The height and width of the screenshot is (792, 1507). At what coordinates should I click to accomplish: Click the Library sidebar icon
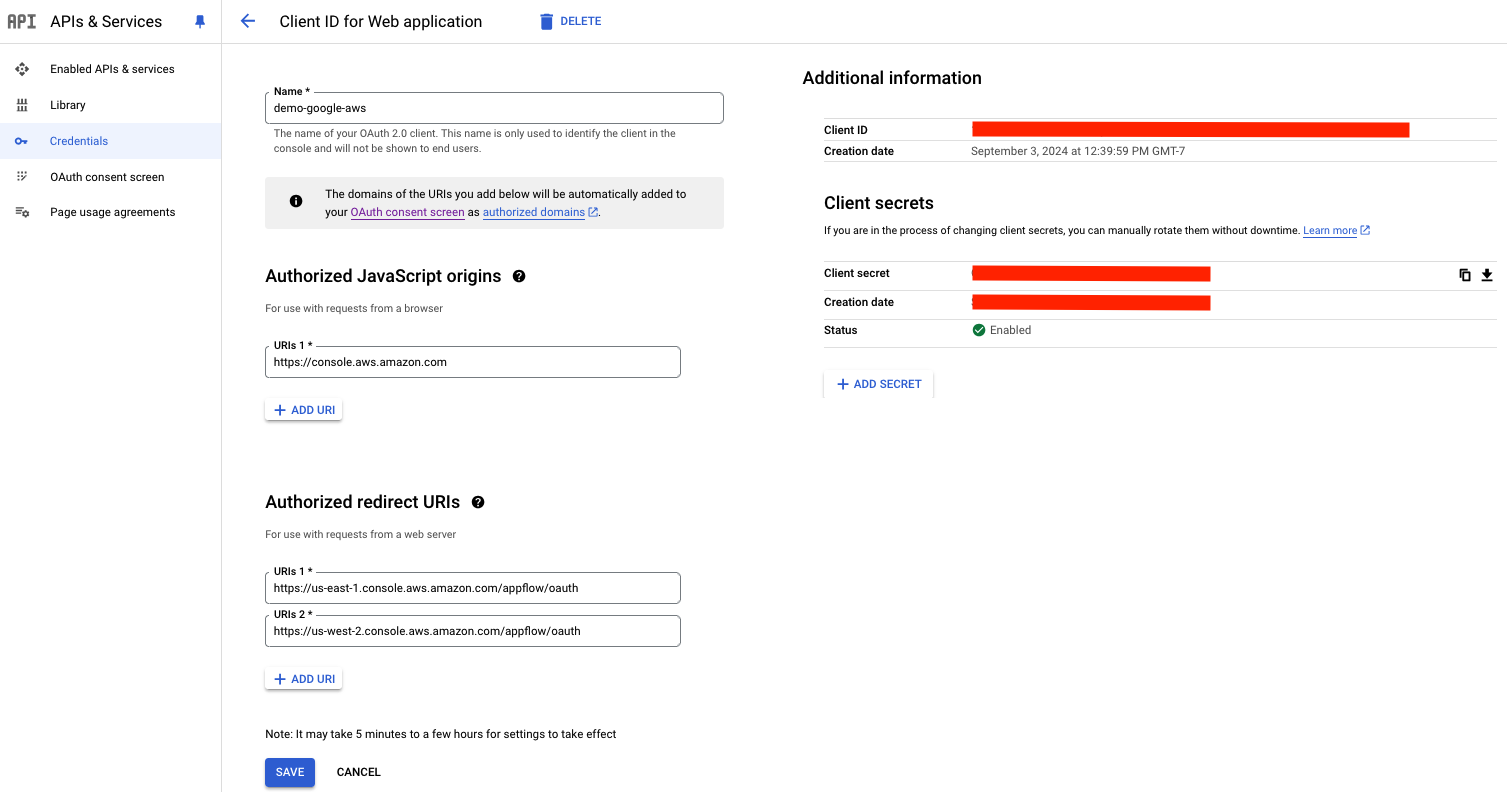click(22, 105)
